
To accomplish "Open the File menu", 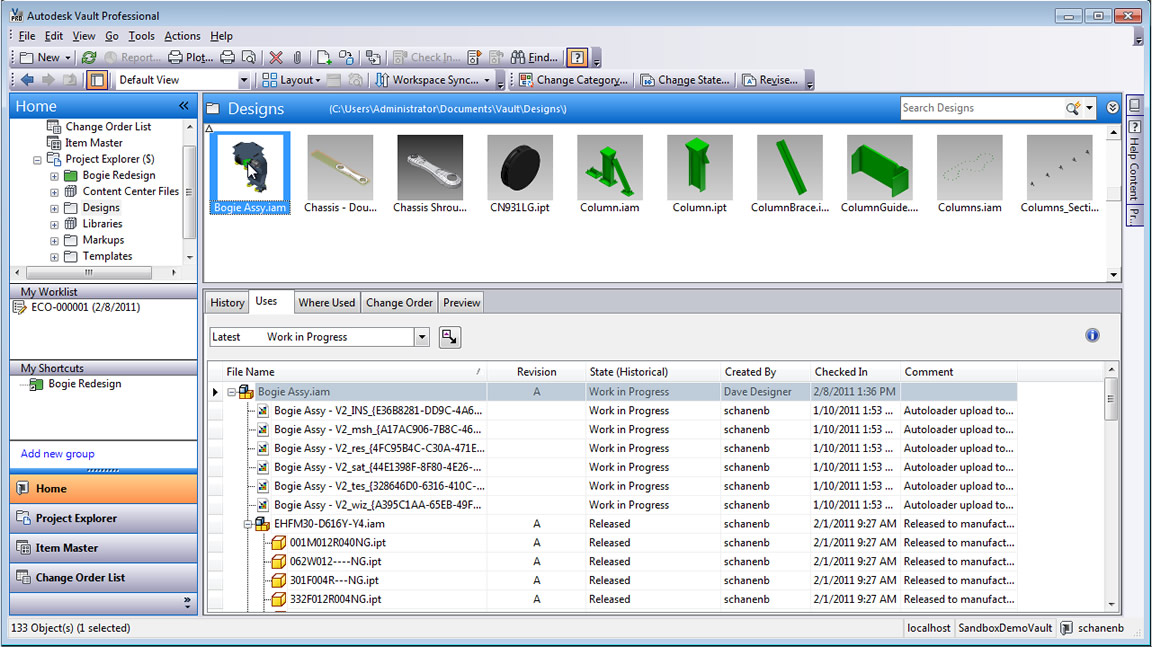I will (x=26, y=35).
